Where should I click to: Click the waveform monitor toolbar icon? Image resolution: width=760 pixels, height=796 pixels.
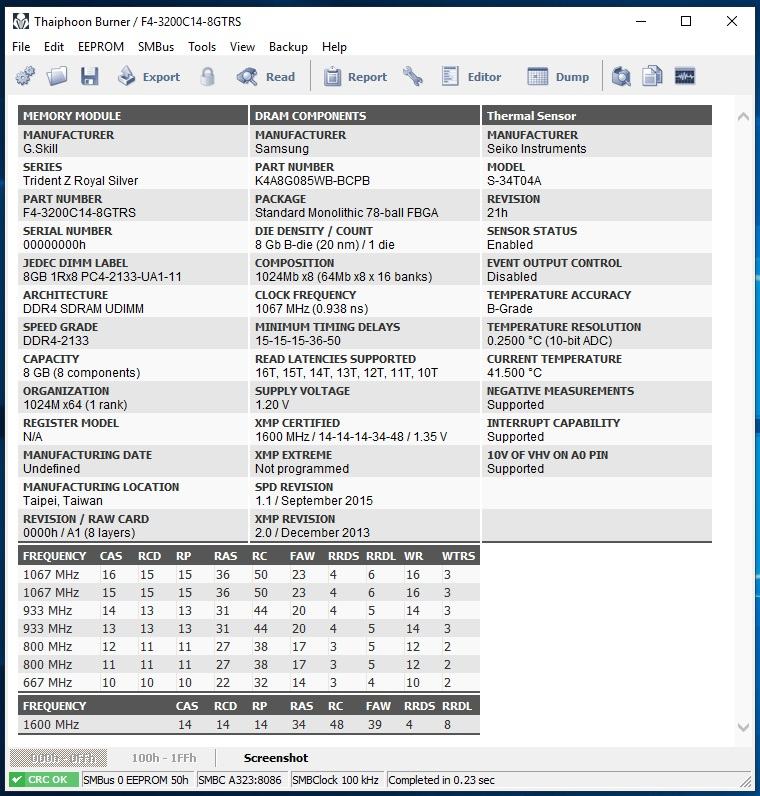pos(685,77)
